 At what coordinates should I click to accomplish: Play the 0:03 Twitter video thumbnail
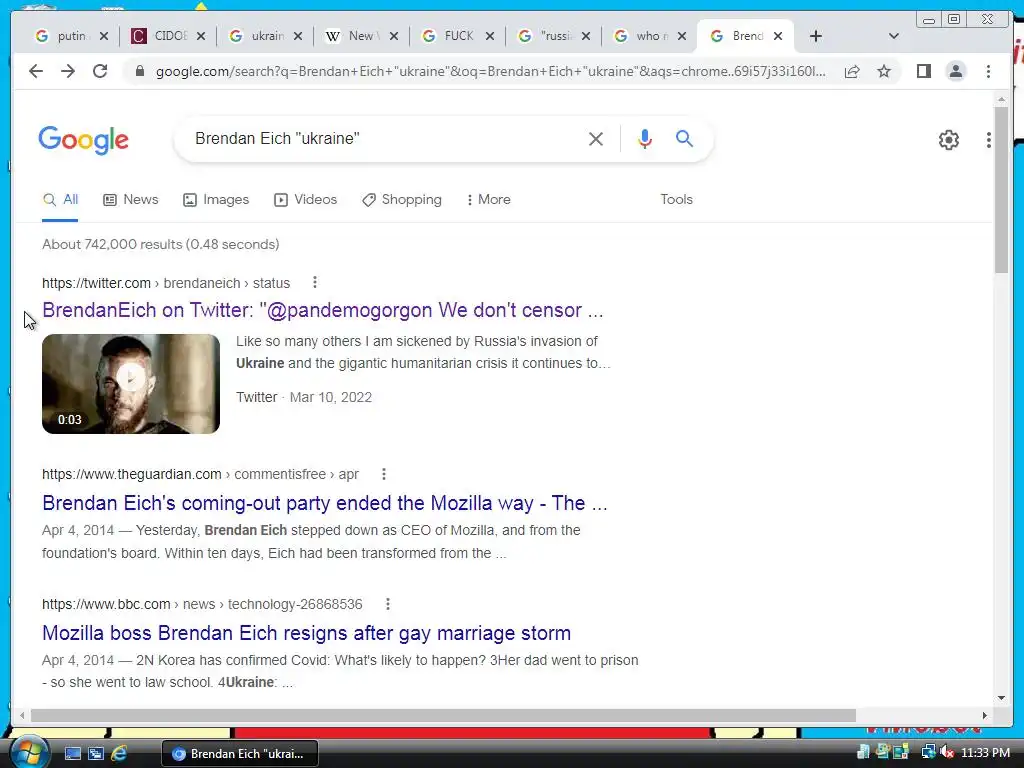pyautogui.click(x=131, y=383)
